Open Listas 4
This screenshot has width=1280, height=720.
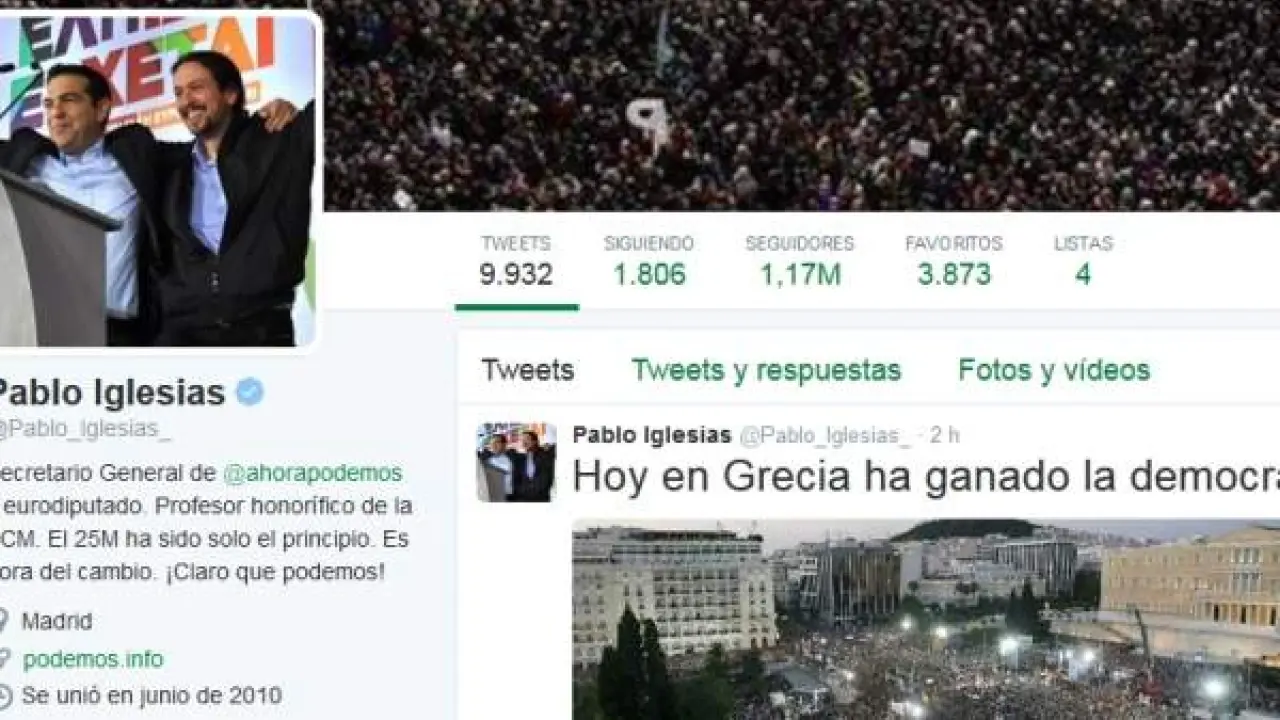(1083, 261)
